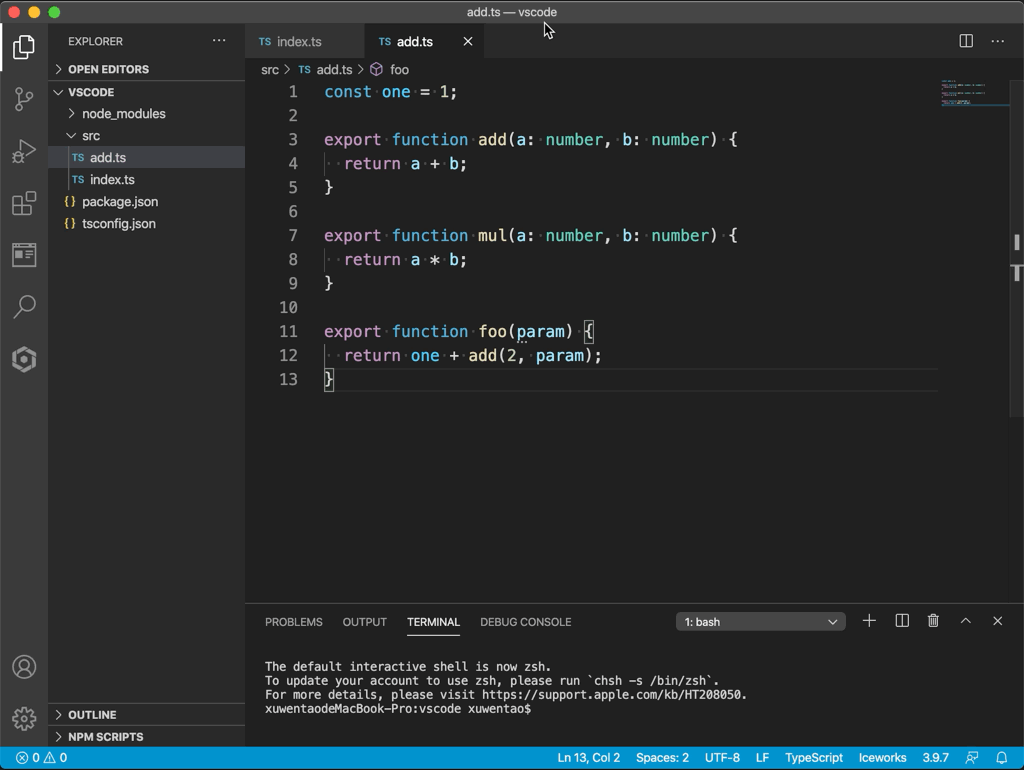1024x770 pixels.
Task: Maximize the panel size with chevron
Action: point(966,621)
